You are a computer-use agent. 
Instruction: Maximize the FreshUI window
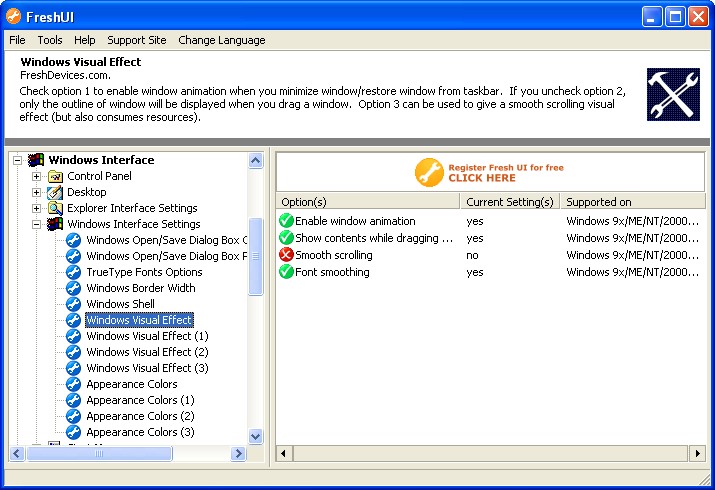[x=675, y=17]
